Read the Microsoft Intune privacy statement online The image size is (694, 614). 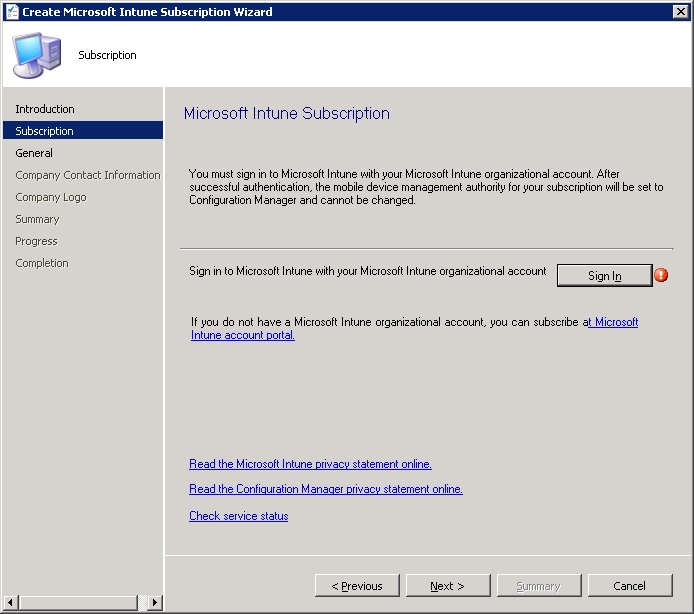pos(310,464)
